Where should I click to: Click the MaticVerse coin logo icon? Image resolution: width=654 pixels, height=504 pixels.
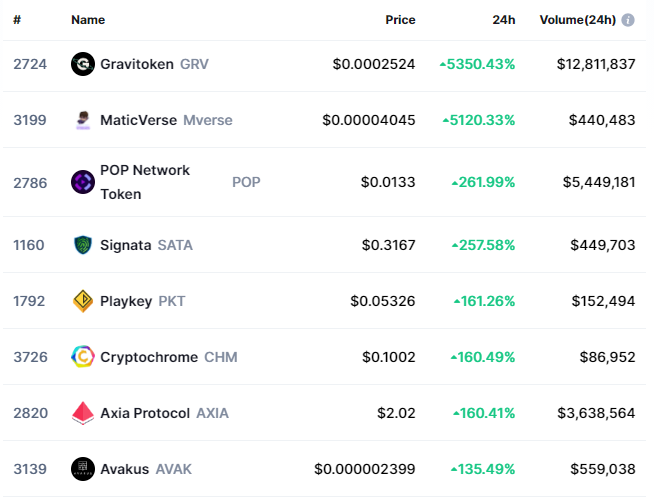coord(83,120)
